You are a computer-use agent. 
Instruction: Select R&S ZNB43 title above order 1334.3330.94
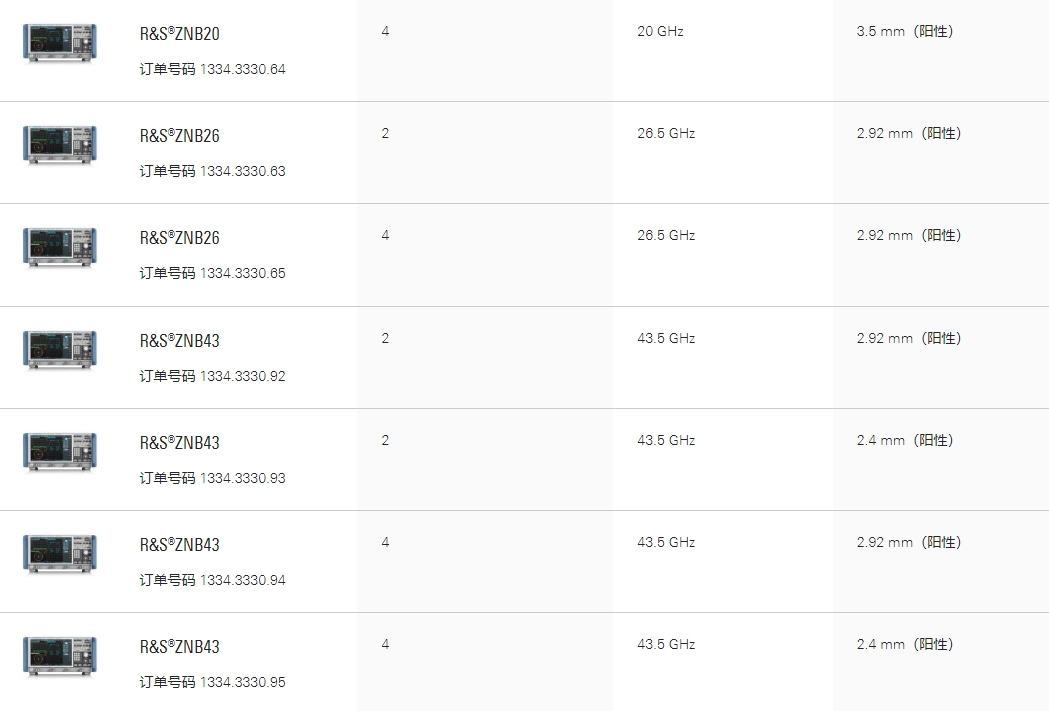[179, 544]
